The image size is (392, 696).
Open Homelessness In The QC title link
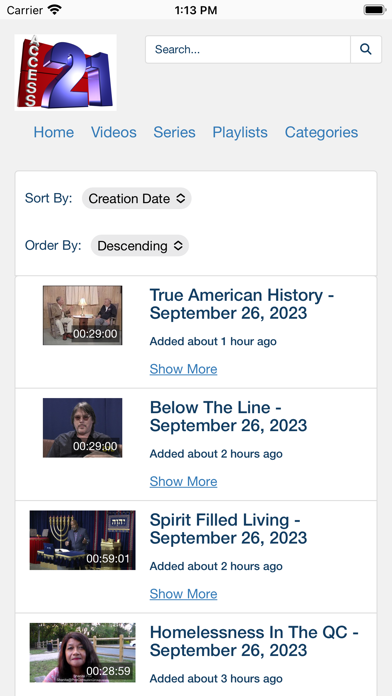[x=254, y=641]
